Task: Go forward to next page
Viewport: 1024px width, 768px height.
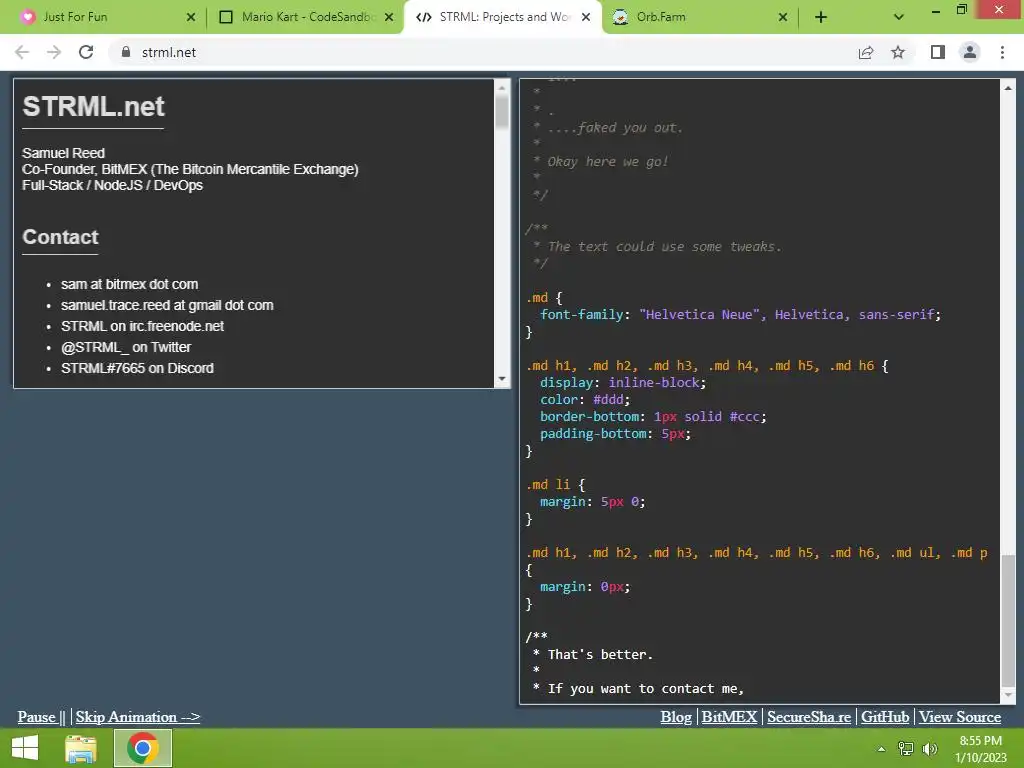Action: [x=54, y=52]
